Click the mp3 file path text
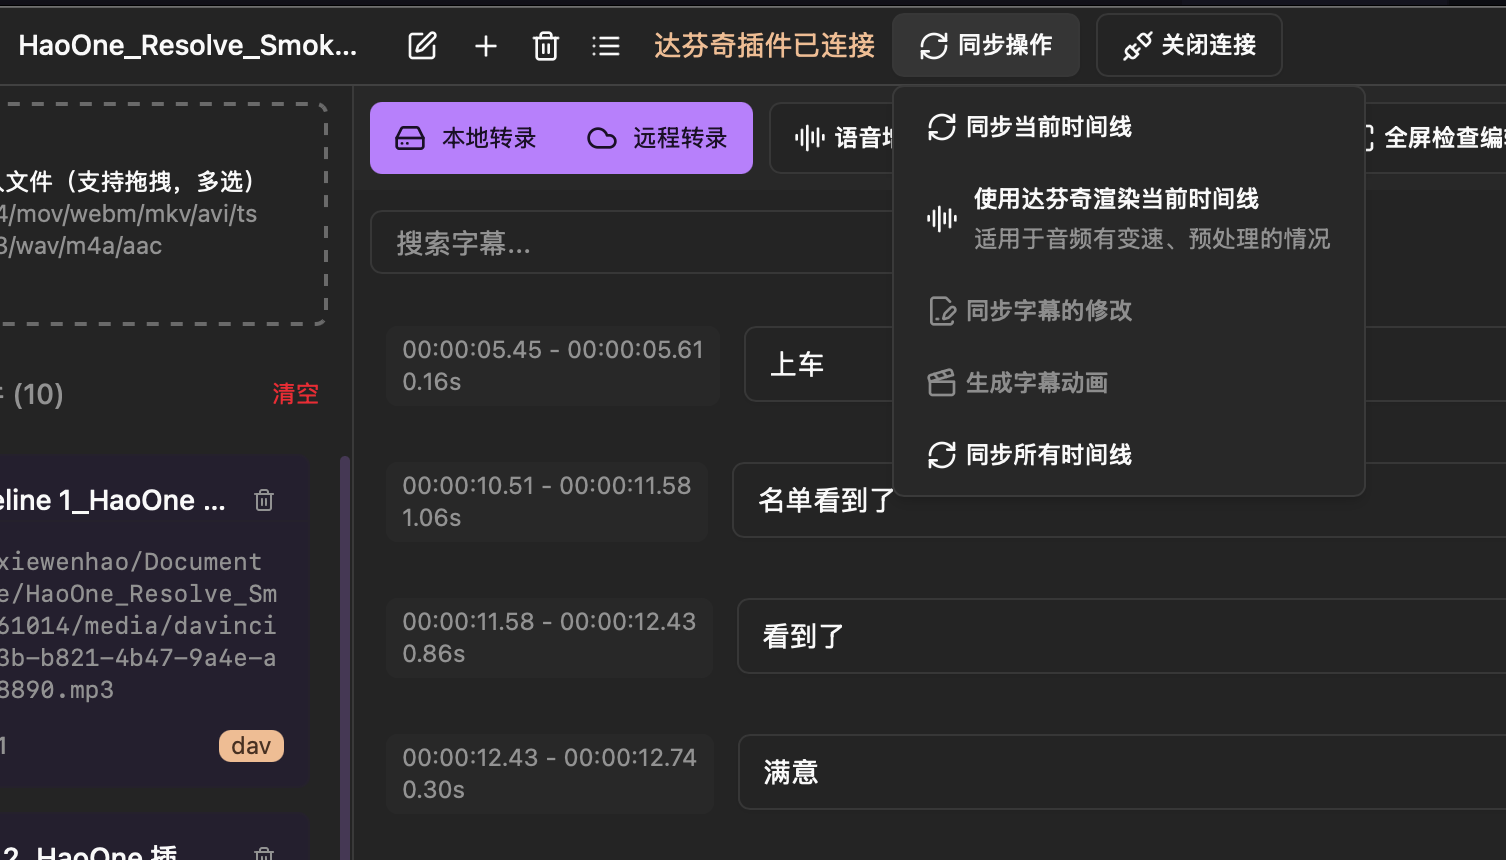The height and width of the screenshot is (860, 1506). [x=138, y=626]
